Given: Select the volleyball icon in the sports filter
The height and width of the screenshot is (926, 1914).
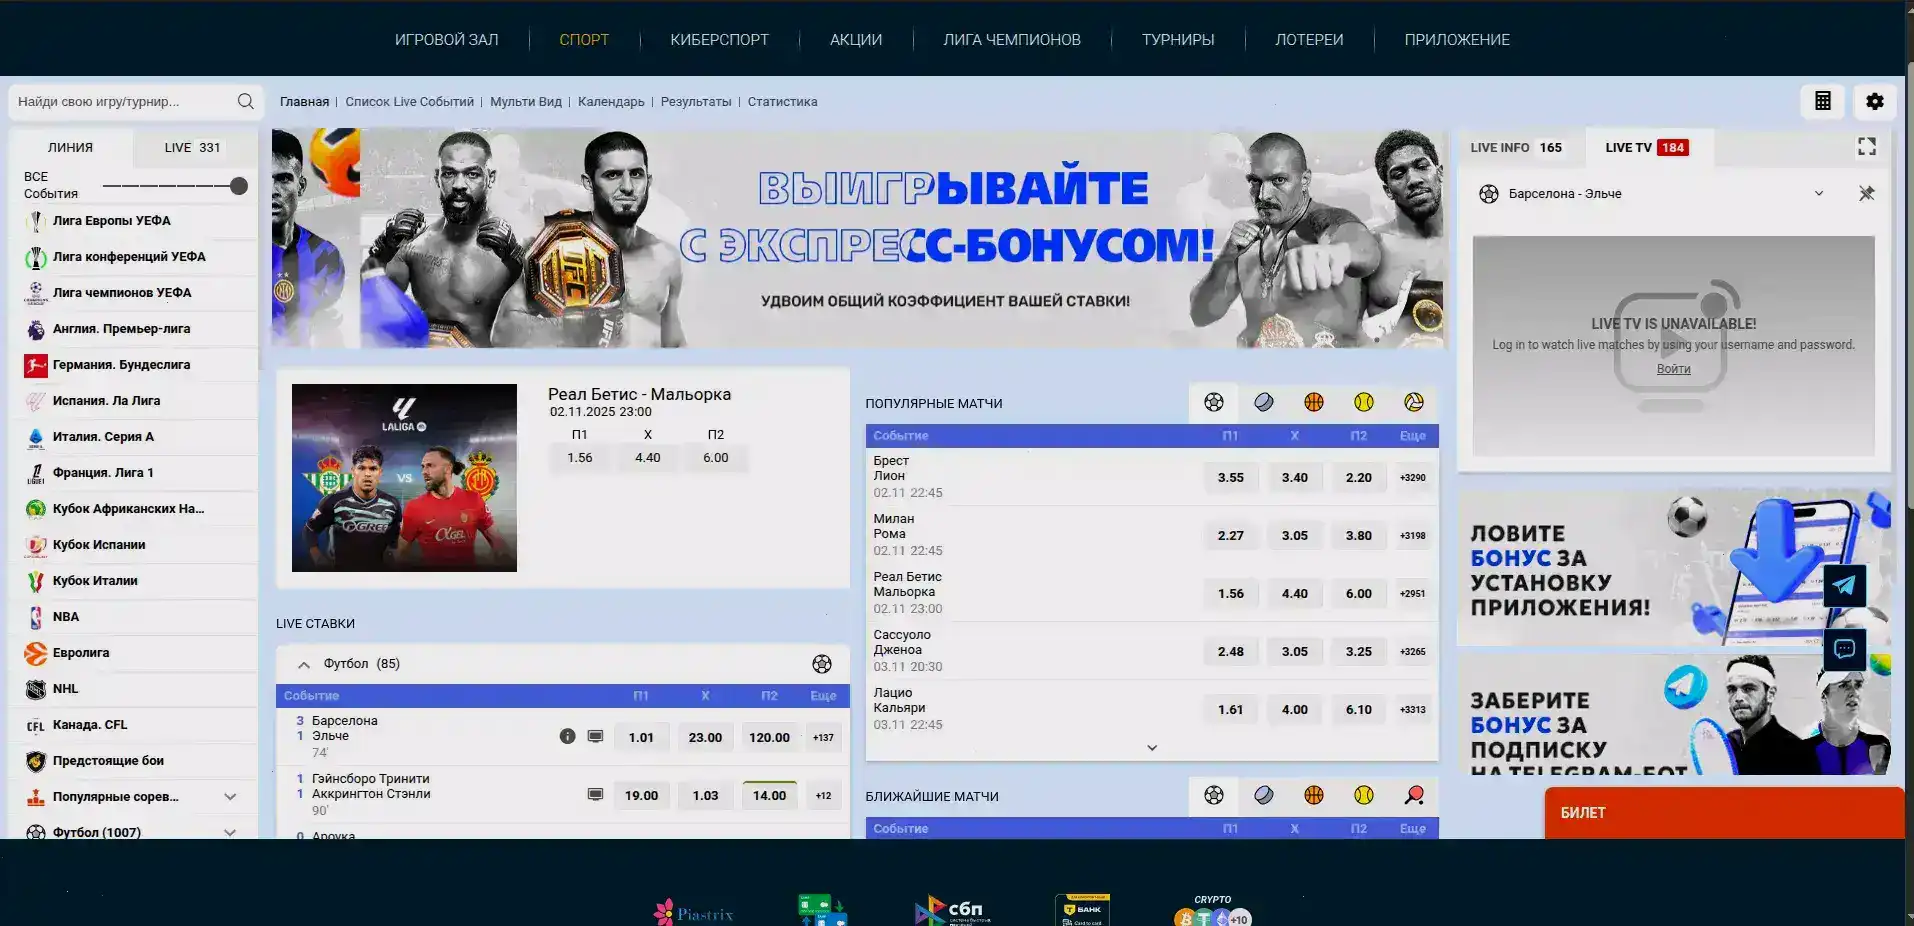Looking at the screenshot, I should coord(1414,402).
